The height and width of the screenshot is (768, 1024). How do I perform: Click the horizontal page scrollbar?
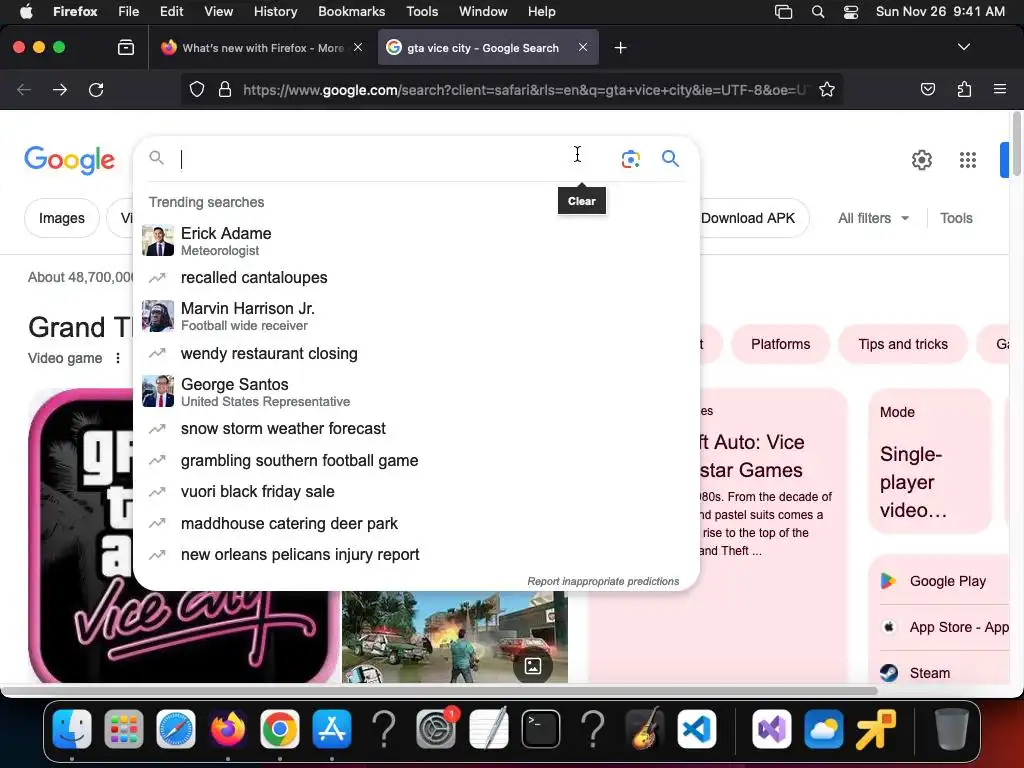click(x=439, y=690)
